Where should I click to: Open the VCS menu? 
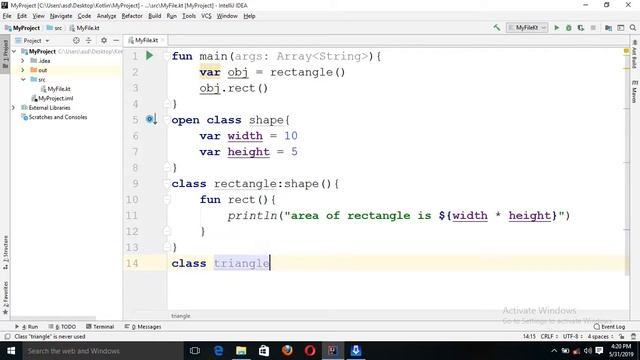tap(206, 16)
